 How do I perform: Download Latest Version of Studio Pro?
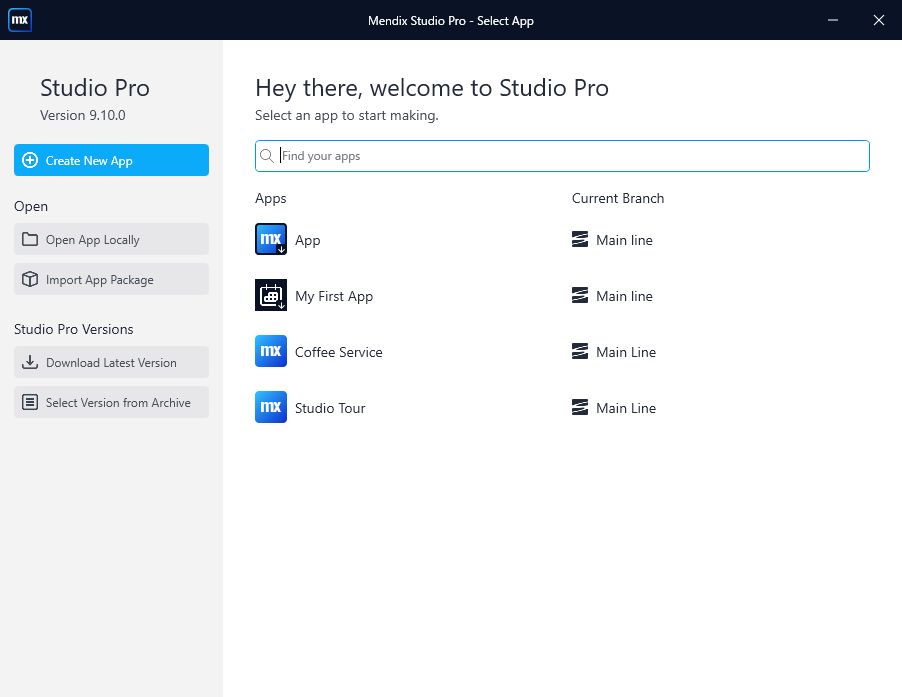tap(112, 362)
